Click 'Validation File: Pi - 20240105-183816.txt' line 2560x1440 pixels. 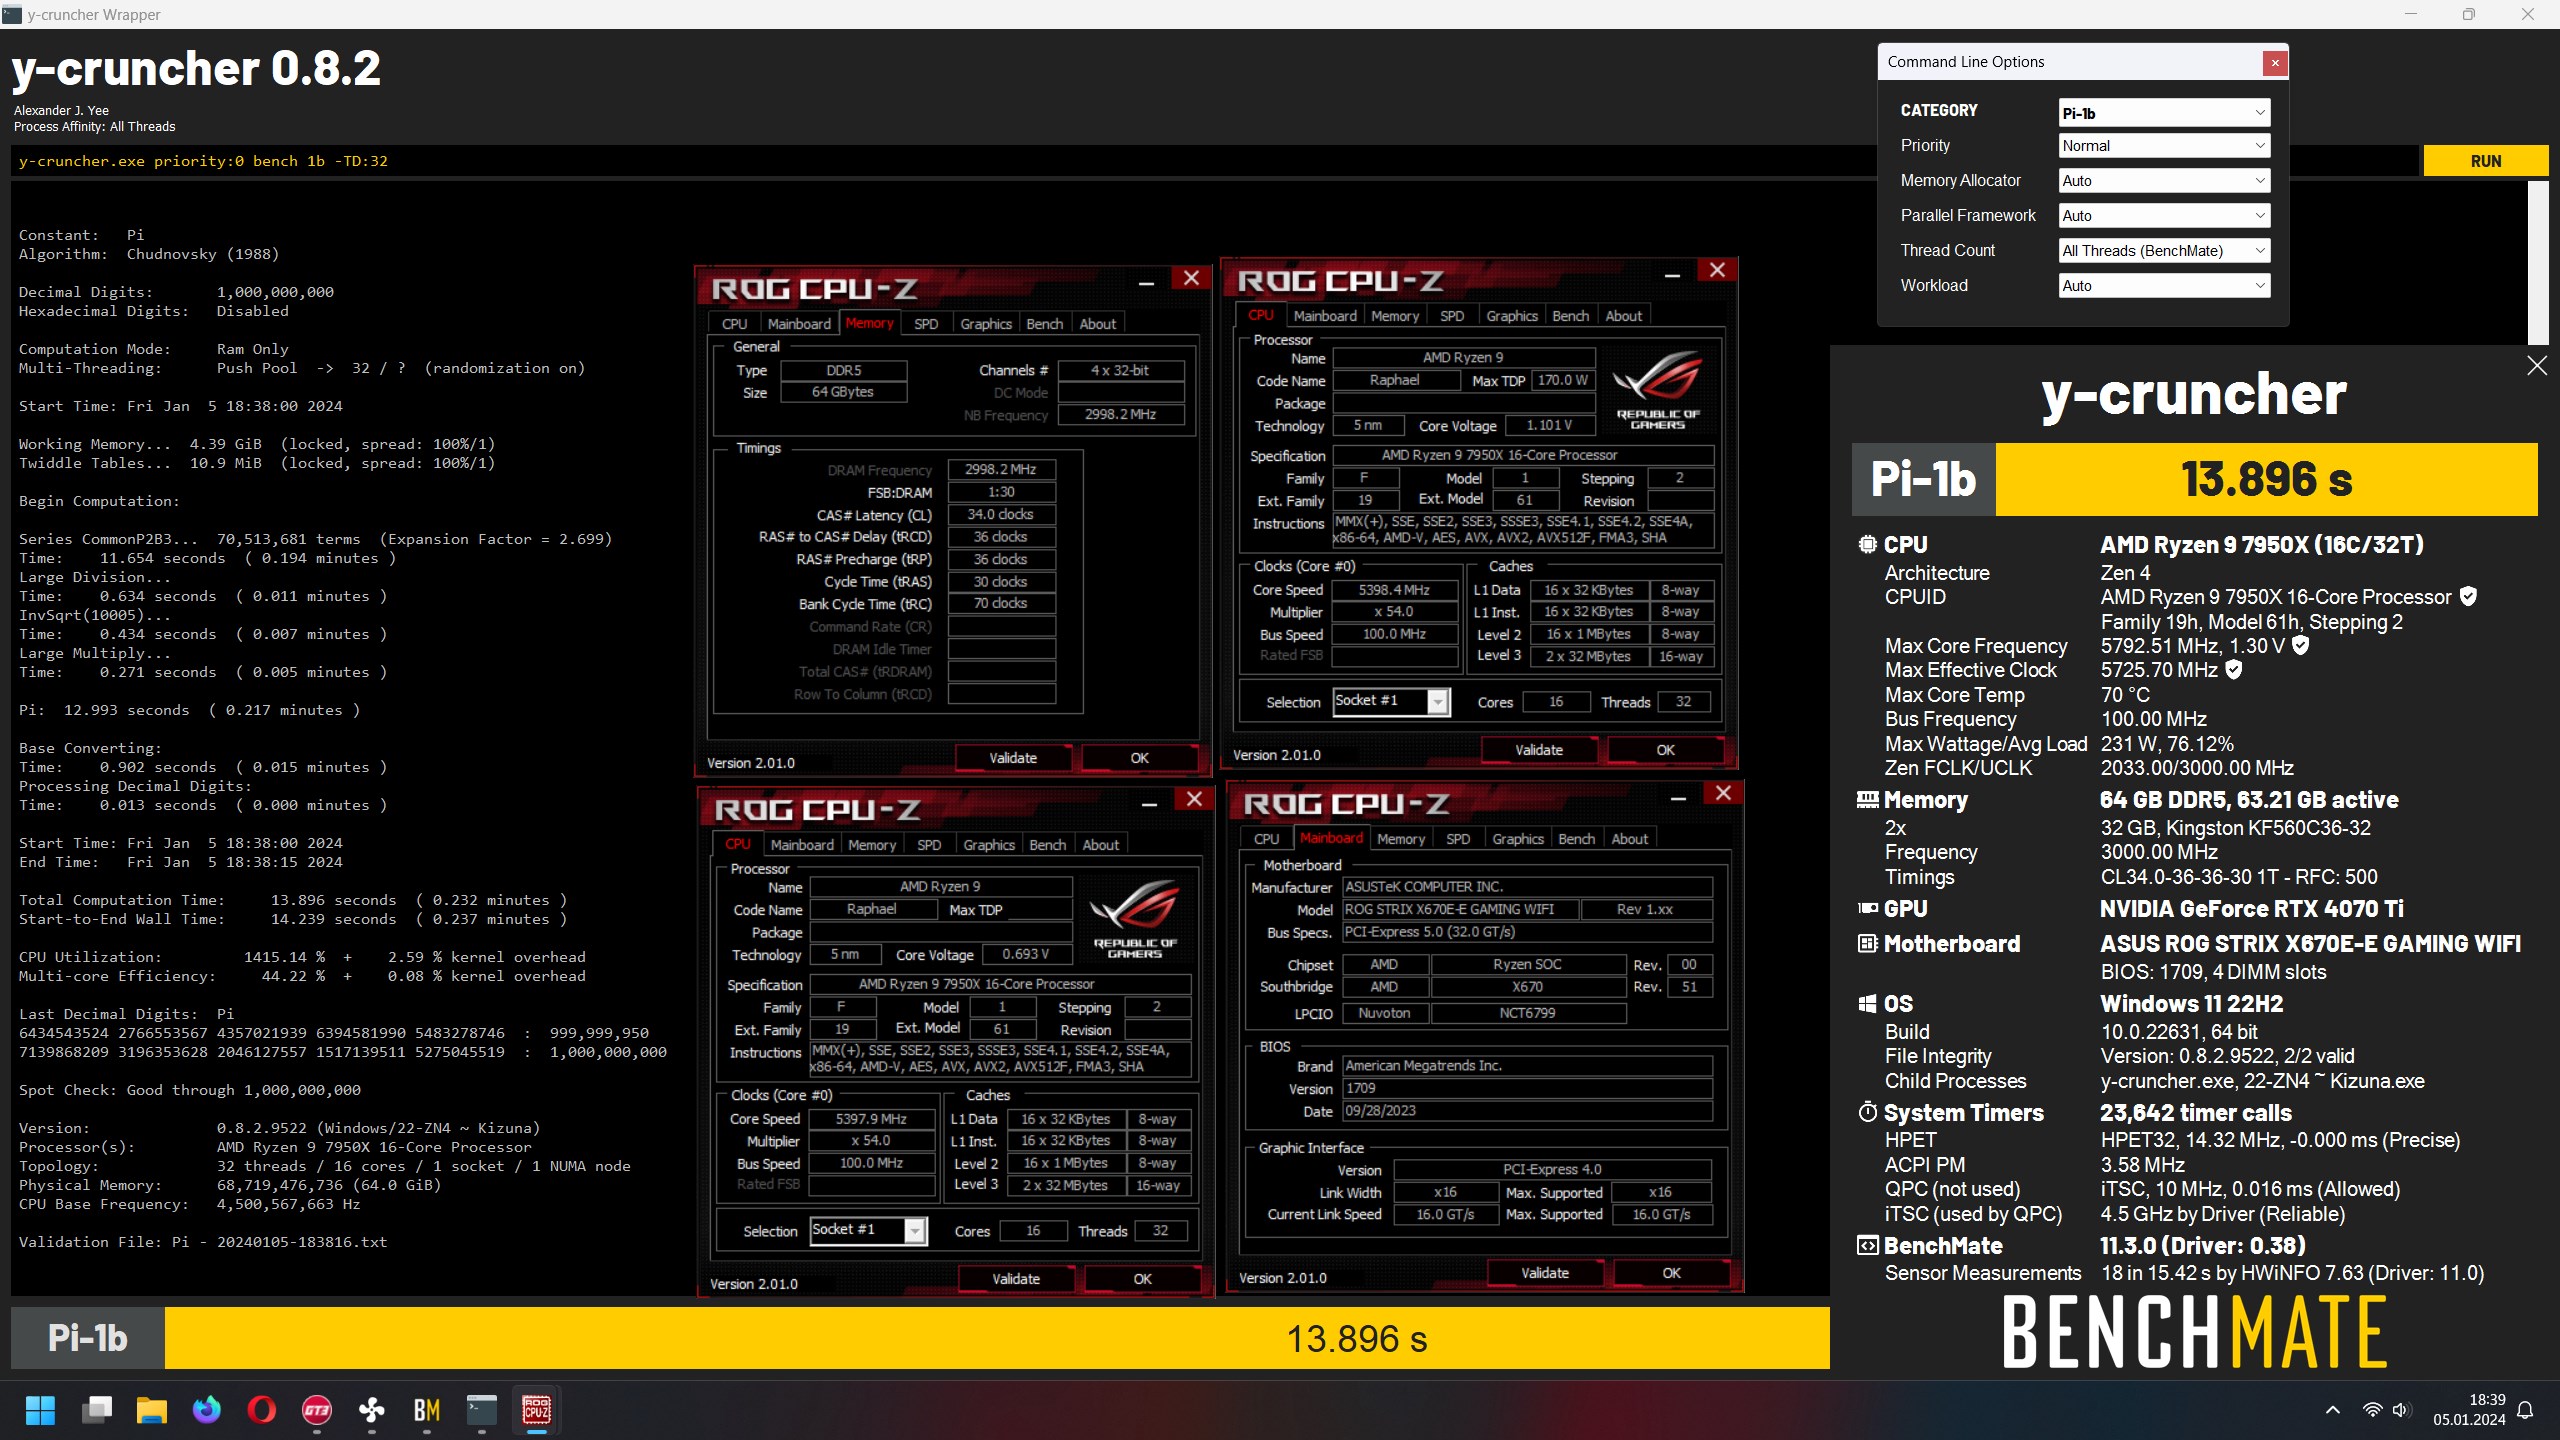pyautogui.click(x=203, y=1242)
